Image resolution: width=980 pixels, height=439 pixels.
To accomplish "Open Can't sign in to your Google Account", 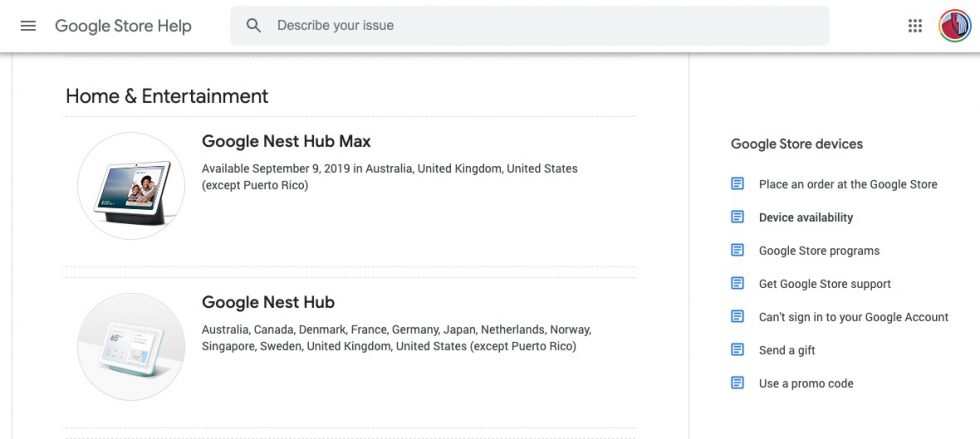I will pos(853,317).
